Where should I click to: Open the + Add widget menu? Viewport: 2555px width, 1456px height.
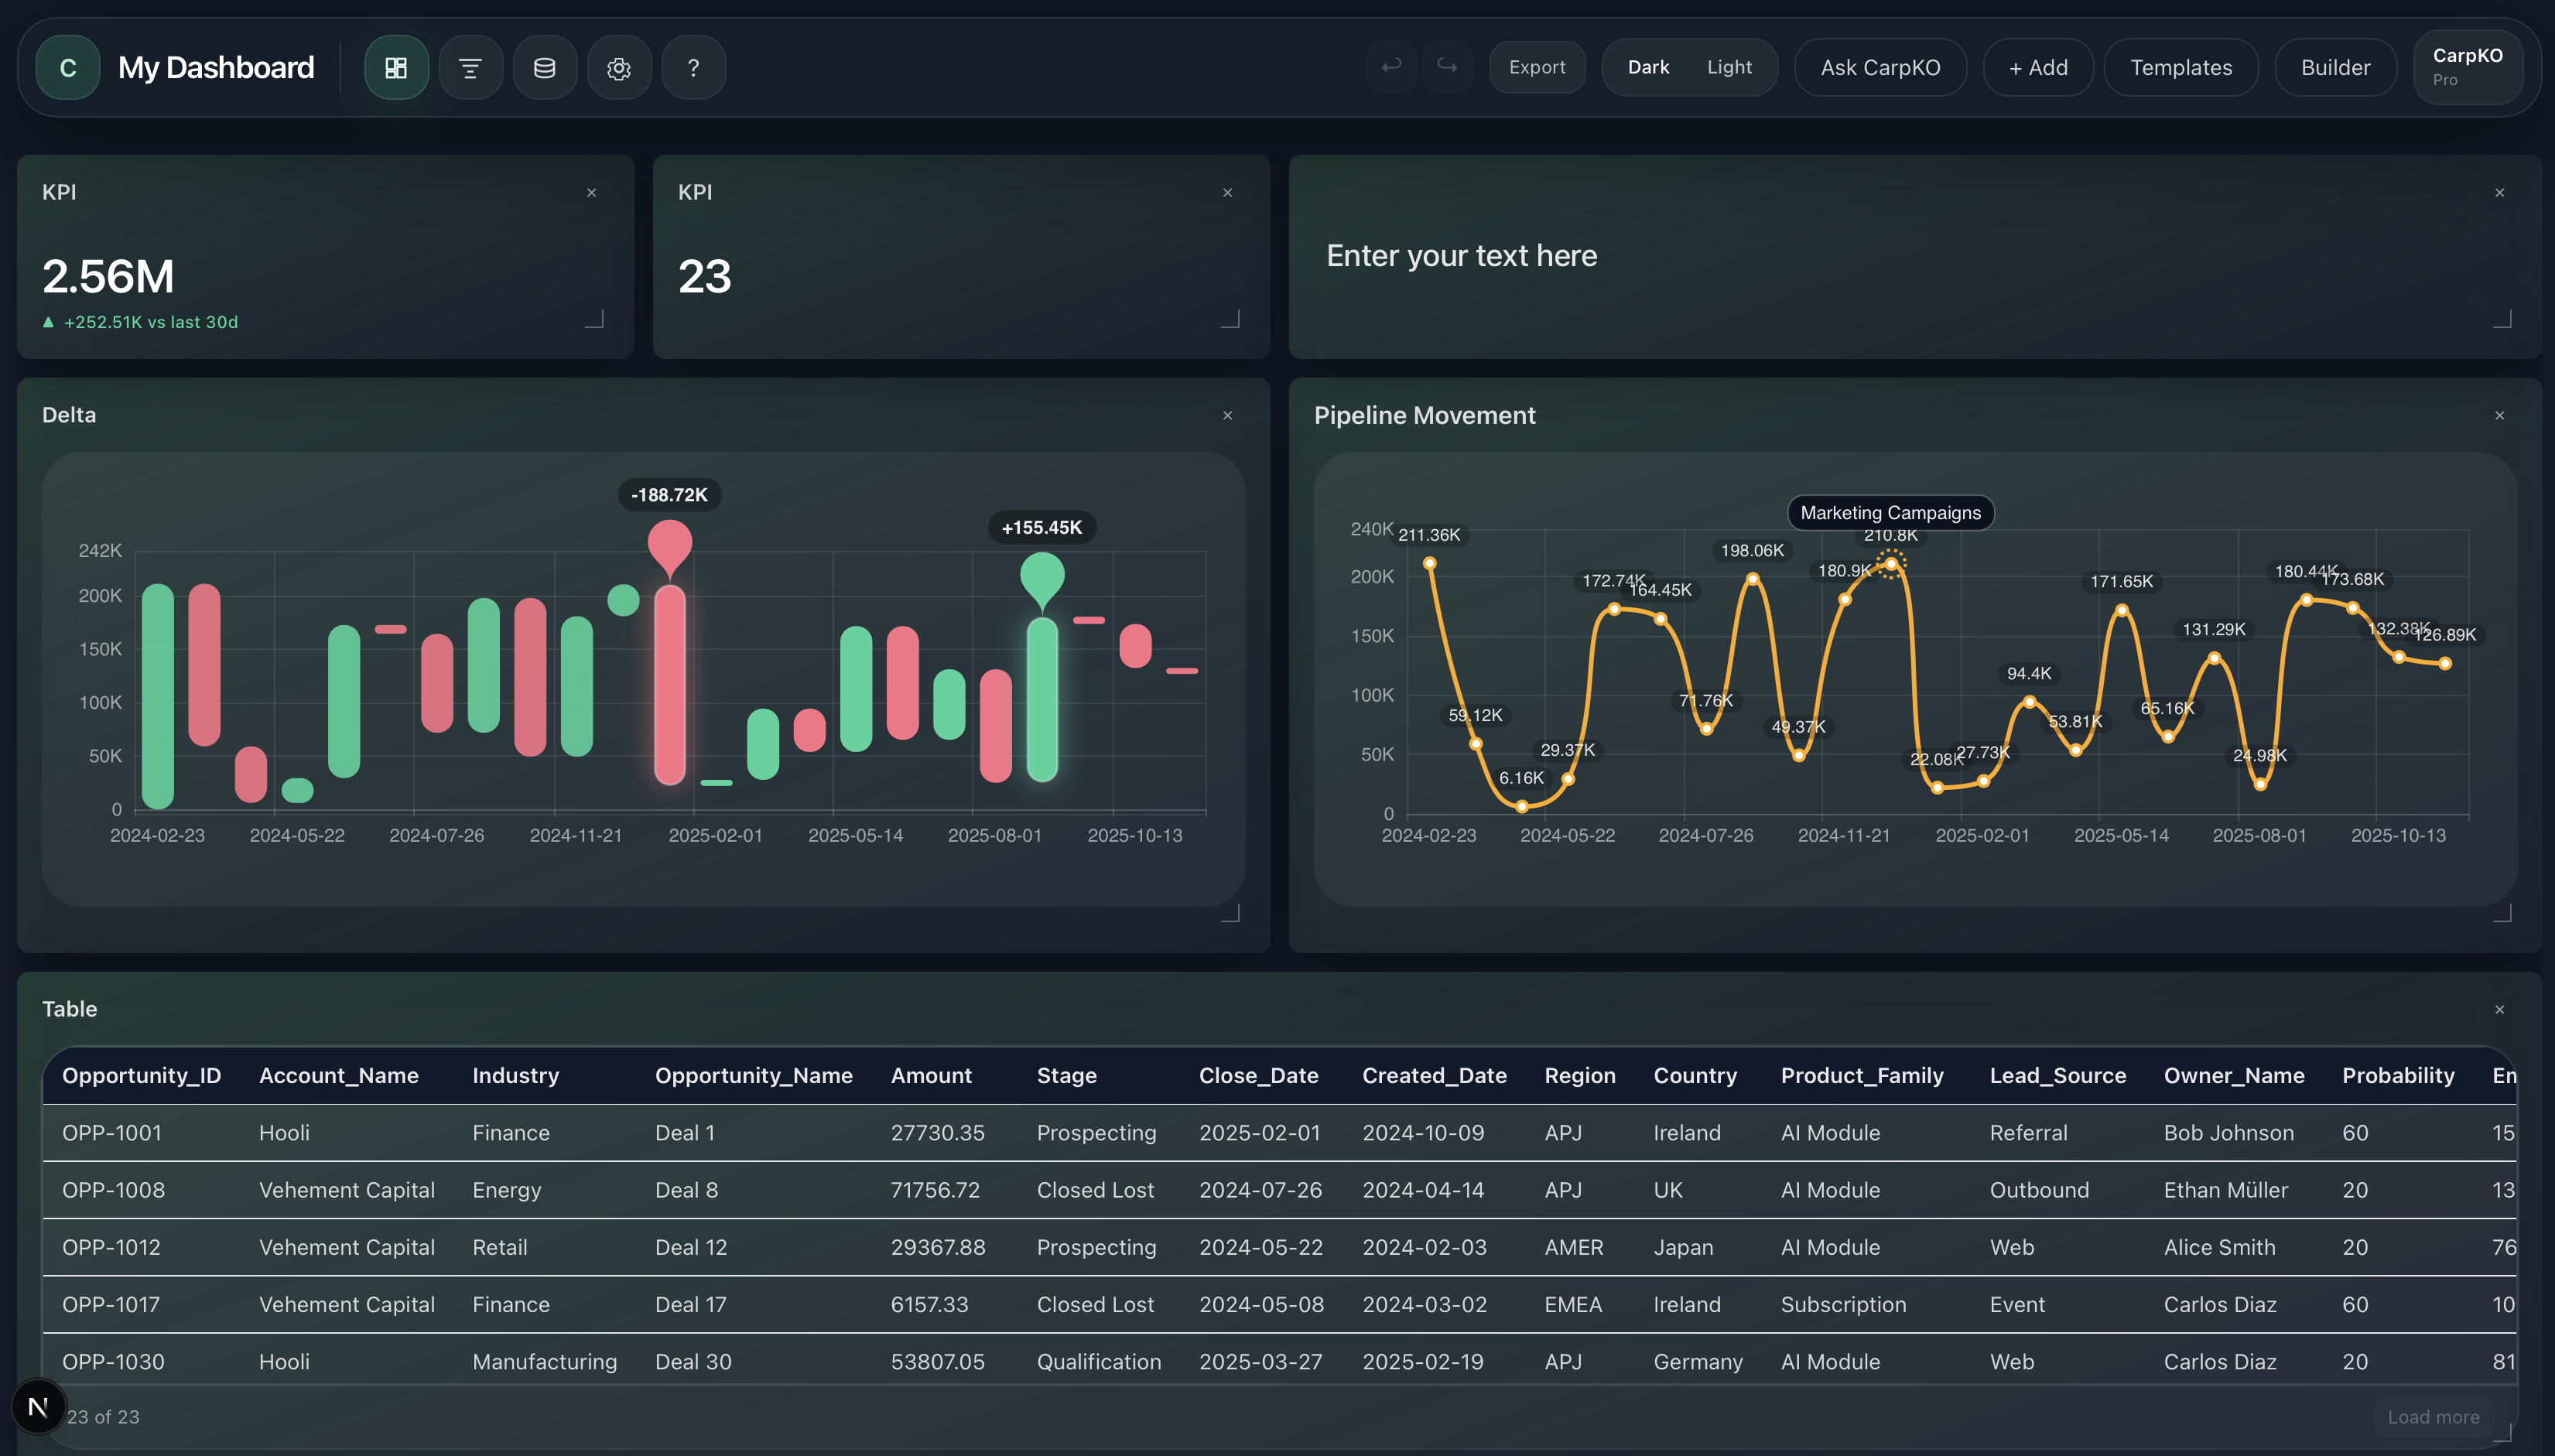[x=2037, y=67]
